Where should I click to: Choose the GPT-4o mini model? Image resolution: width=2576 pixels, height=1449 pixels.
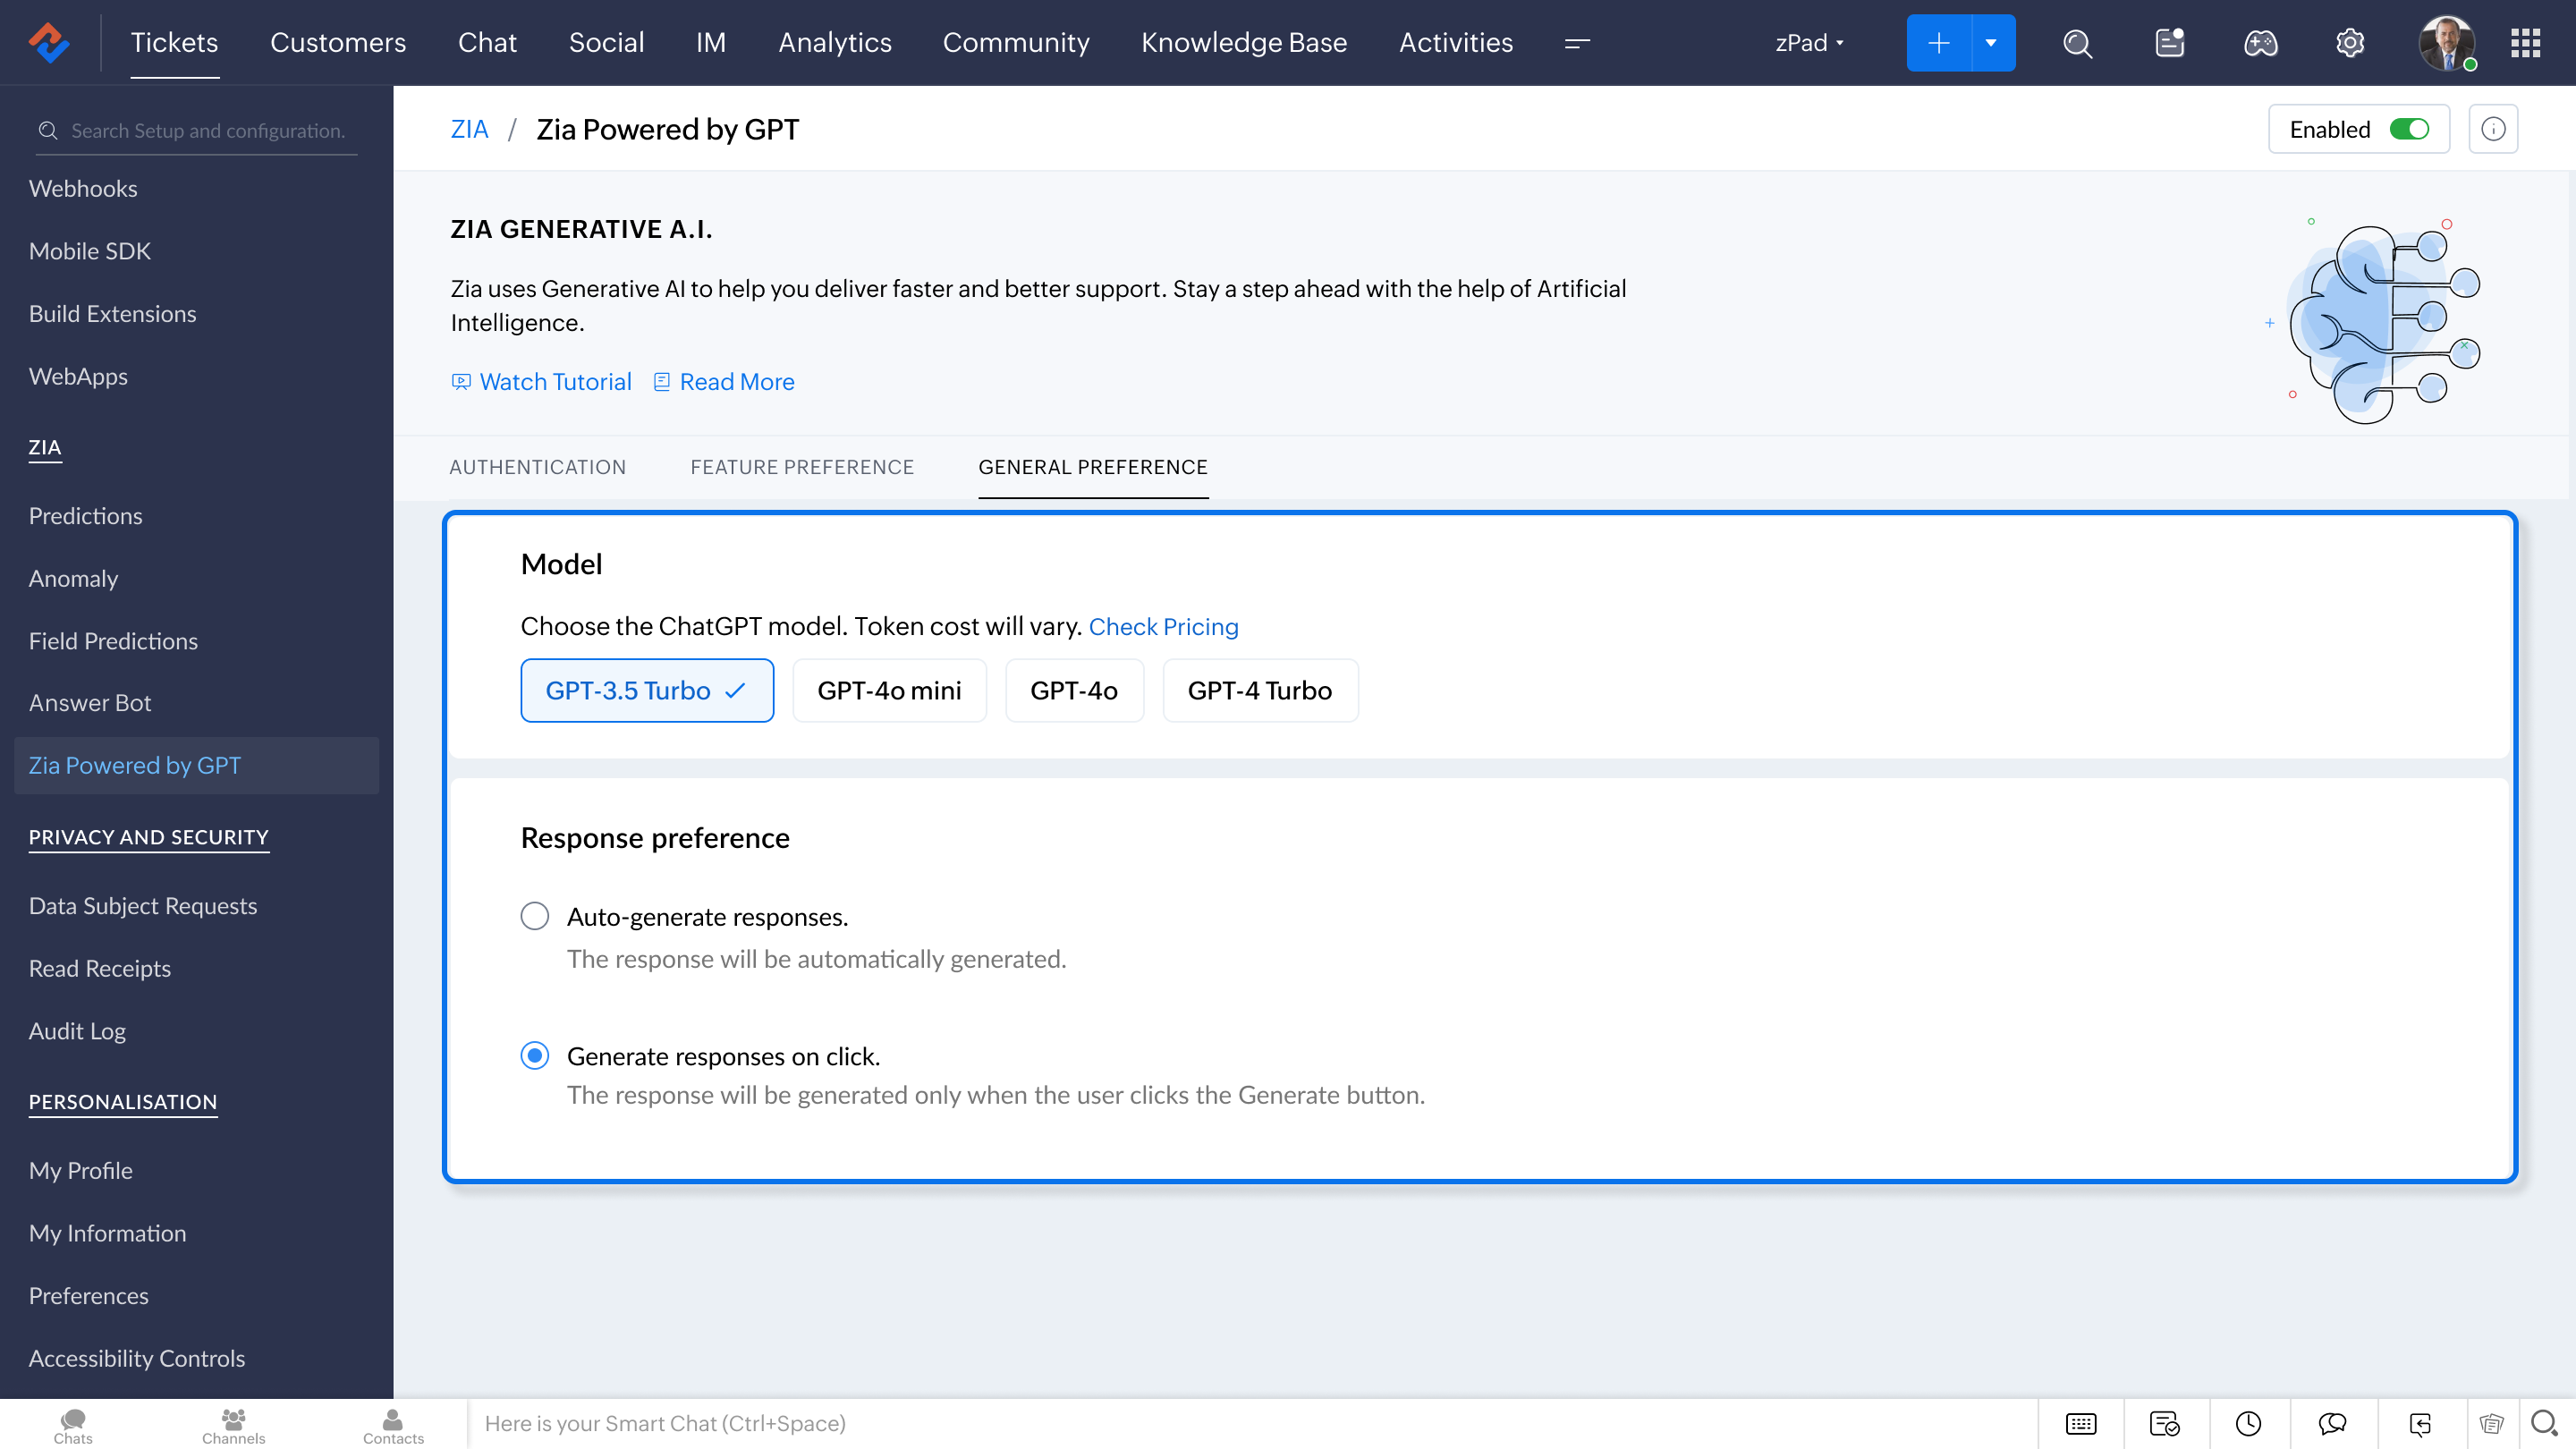click(889, 690)
